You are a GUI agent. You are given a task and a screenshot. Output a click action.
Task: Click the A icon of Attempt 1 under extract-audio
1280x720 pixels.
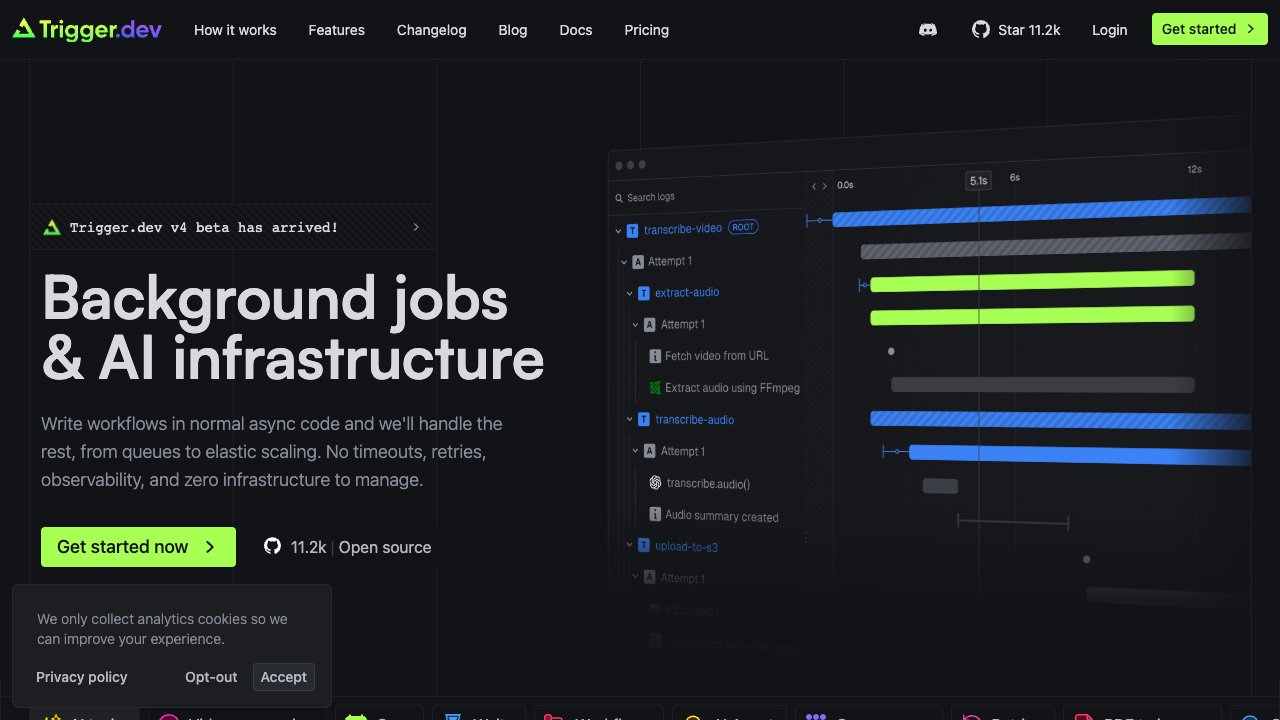tap(650, 324)
